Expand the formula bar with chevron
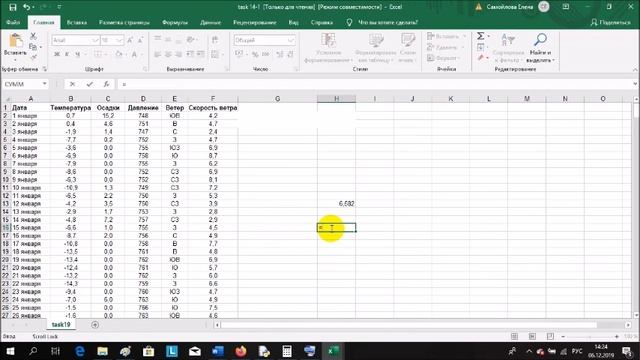The height and width of the screenshot is (360, 640). pos(635,84)
